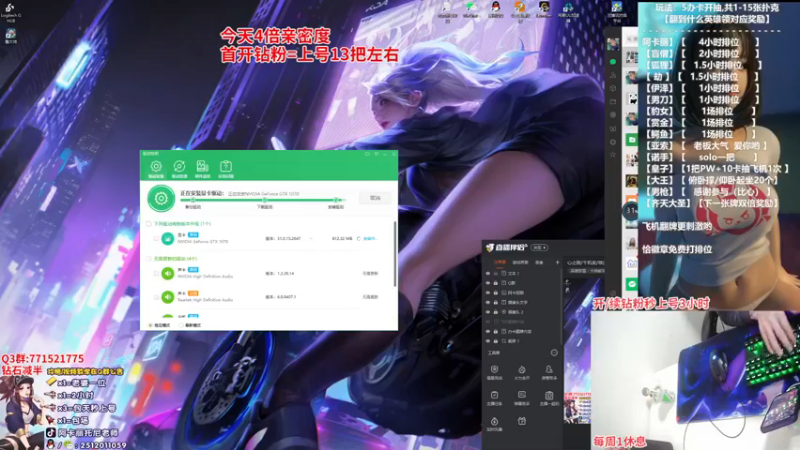Select the Realtek High Definition Audio row text
Image resolution: width=800 pixels, height=450 pixels.
(x=205, y=300)
